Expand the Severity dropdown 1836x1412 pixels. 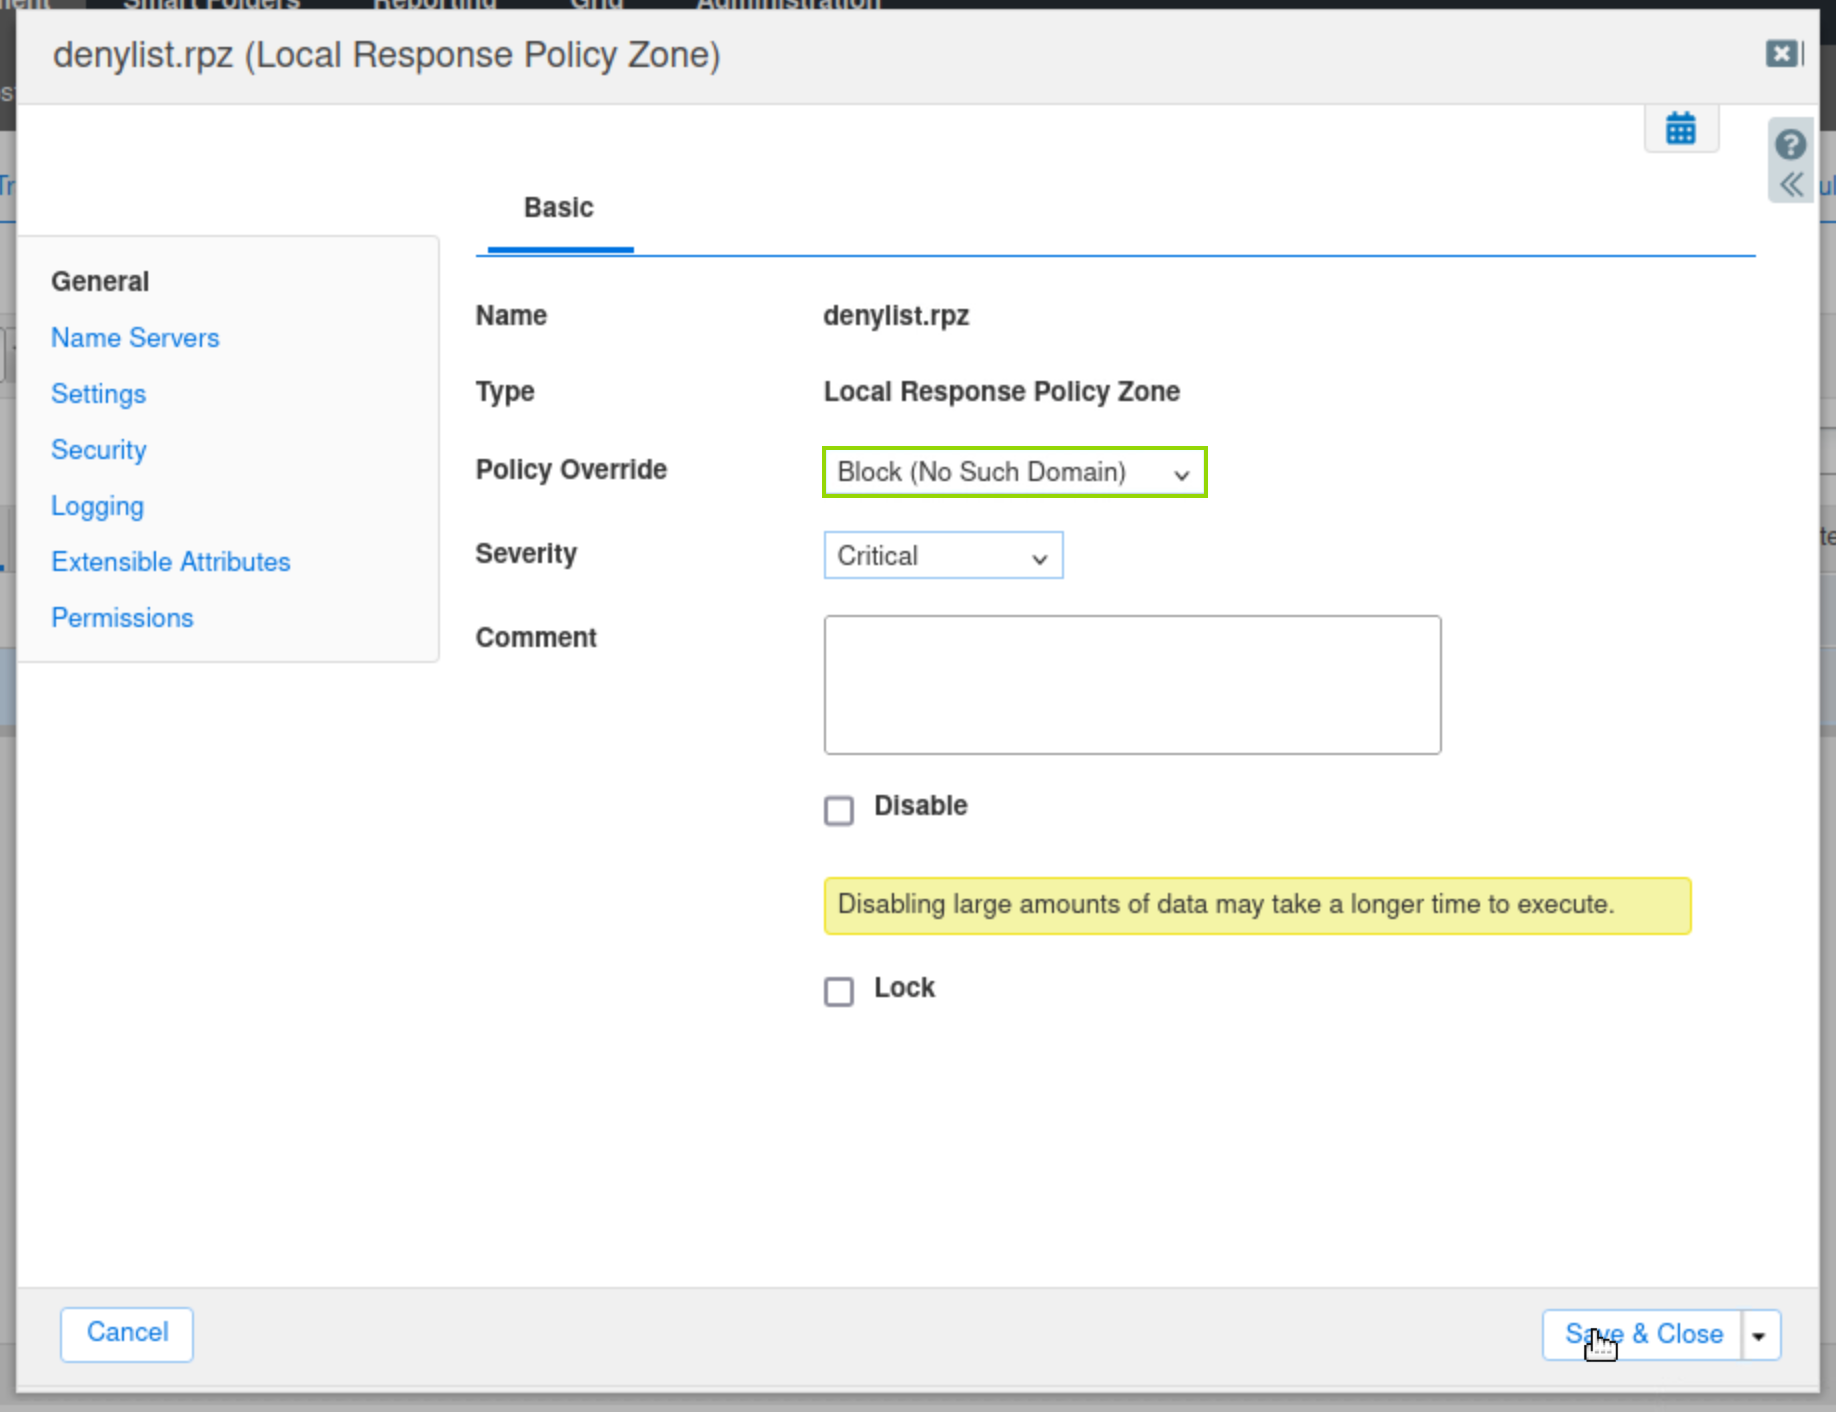tap(942, 556)
